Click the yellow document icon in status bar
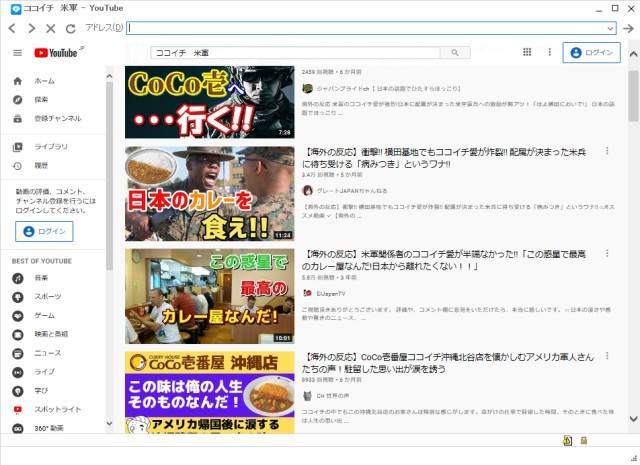Screen dimensions: 640x465 567,441
